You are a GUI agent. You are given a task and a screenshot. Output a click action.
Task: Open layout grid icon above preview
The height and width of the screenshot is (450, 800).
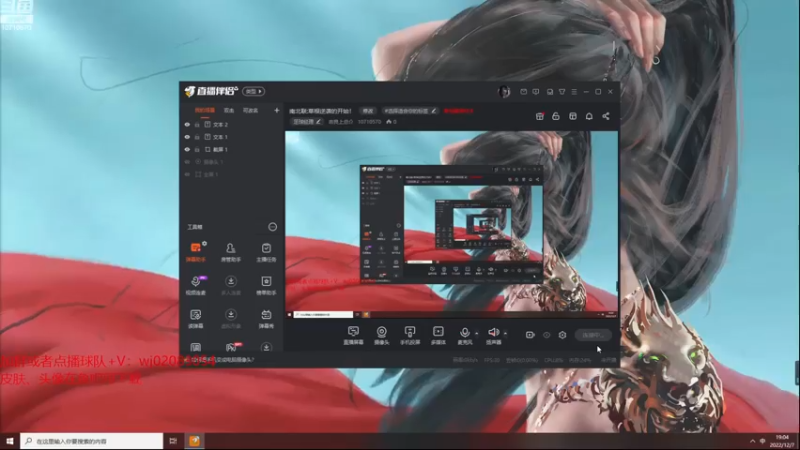click(573, 116)
